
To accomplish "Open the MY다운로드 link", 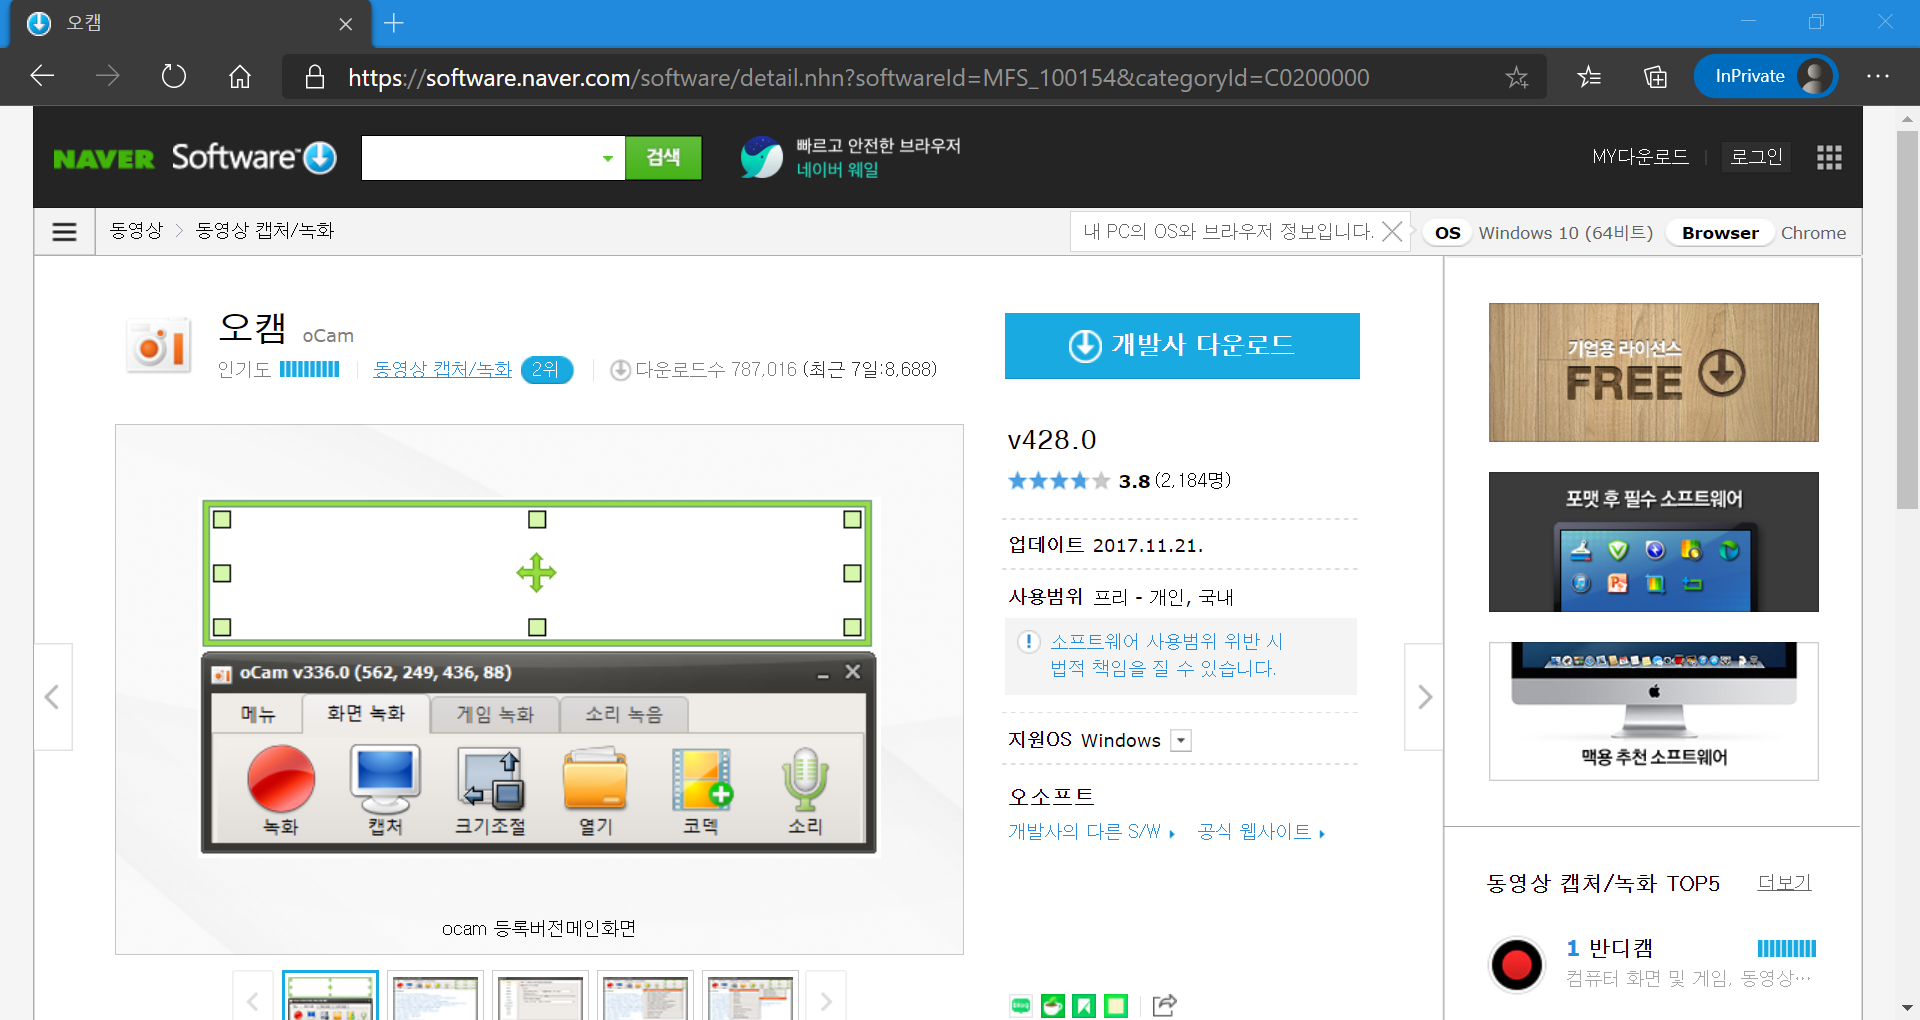I will (x=1640, y=157).
